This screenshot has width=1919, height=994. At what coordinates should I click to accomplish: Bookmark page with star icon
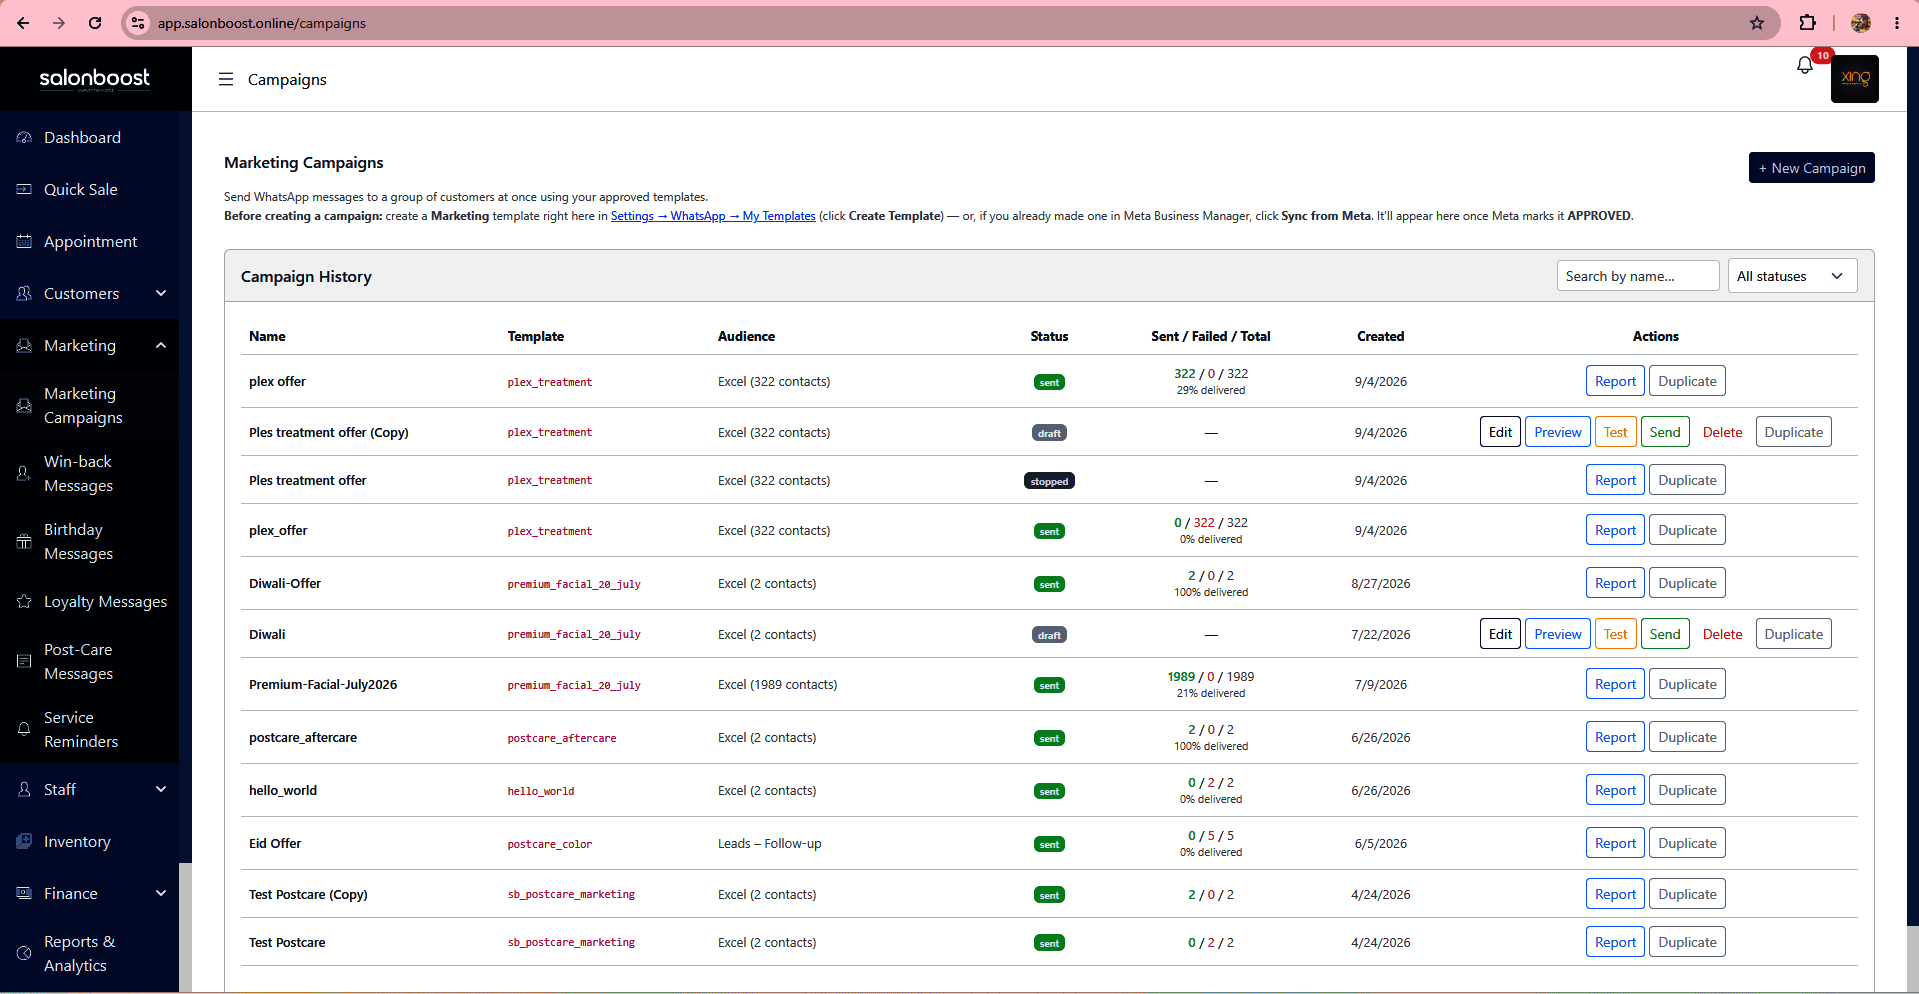[1757, 23]
